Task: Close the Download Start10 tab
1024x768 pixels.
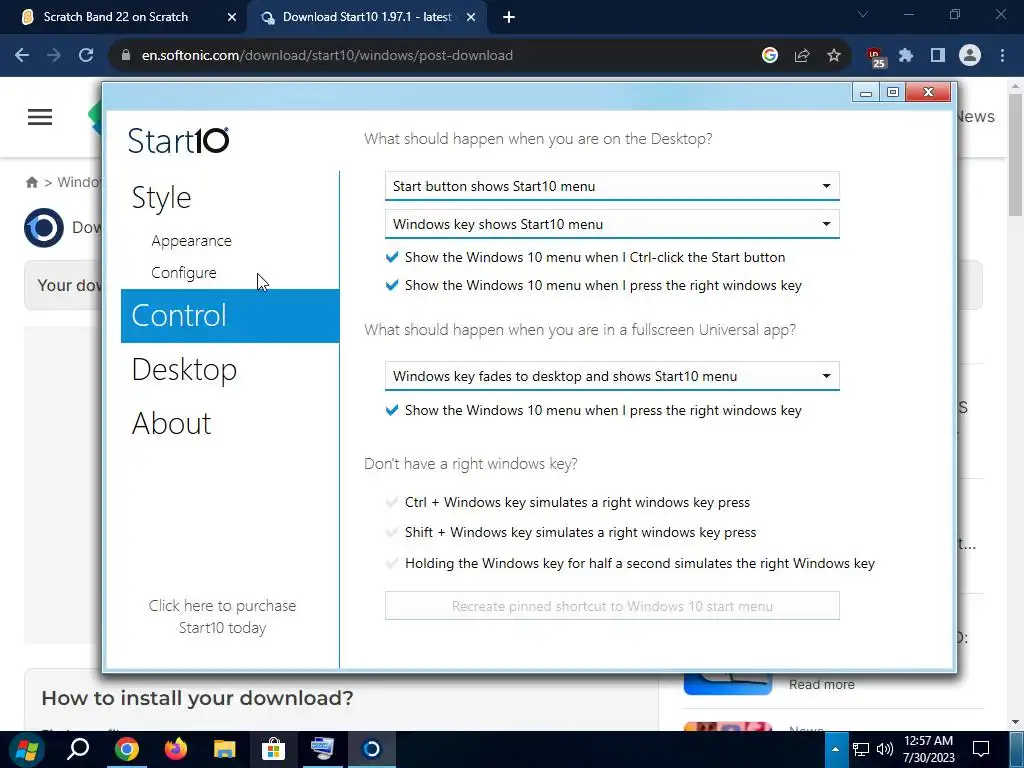Action: tap(471, 17)
